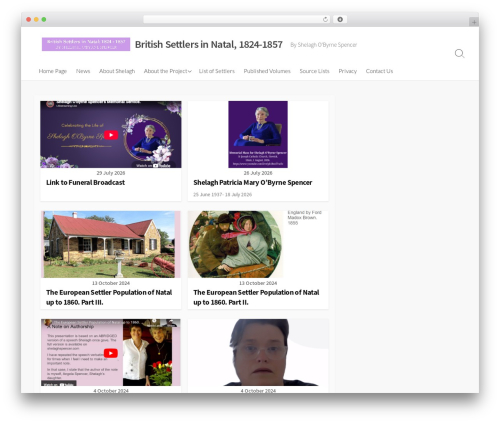
Task: Maximize the window with the green button
Action: (x=44, y=20)
